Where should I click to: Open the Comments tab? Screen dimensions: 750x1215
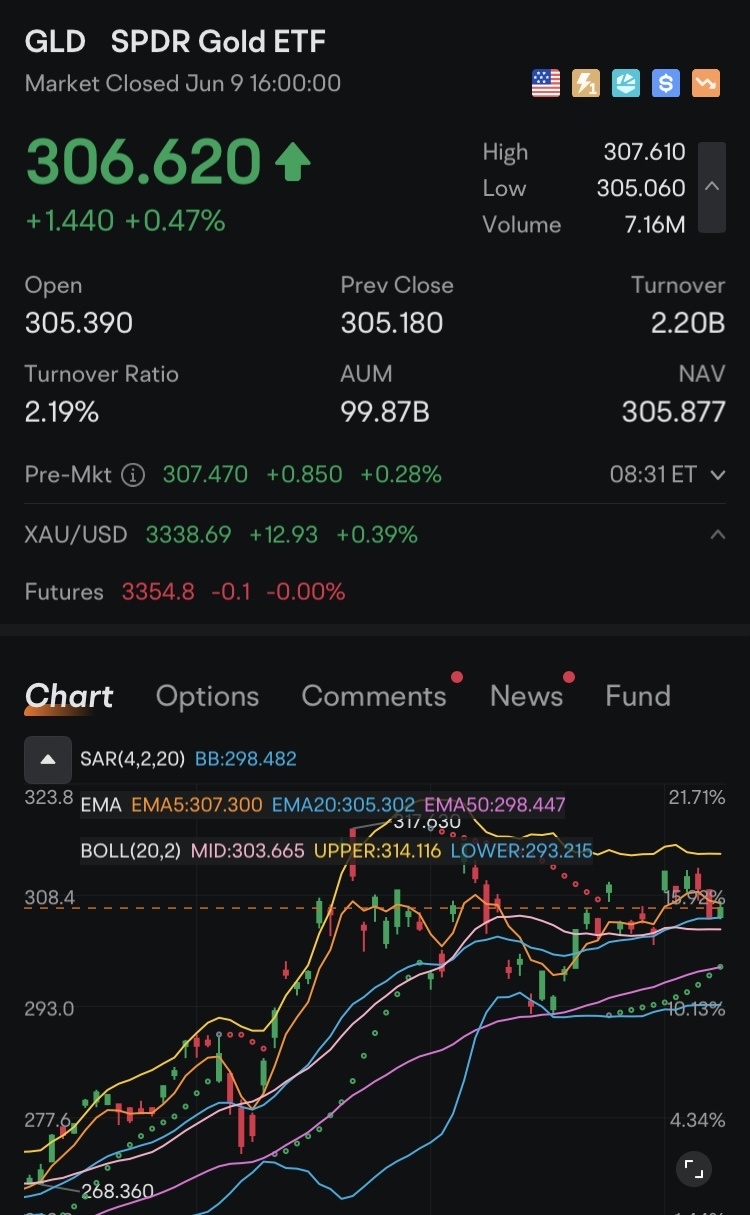click(x=374, y=696)
